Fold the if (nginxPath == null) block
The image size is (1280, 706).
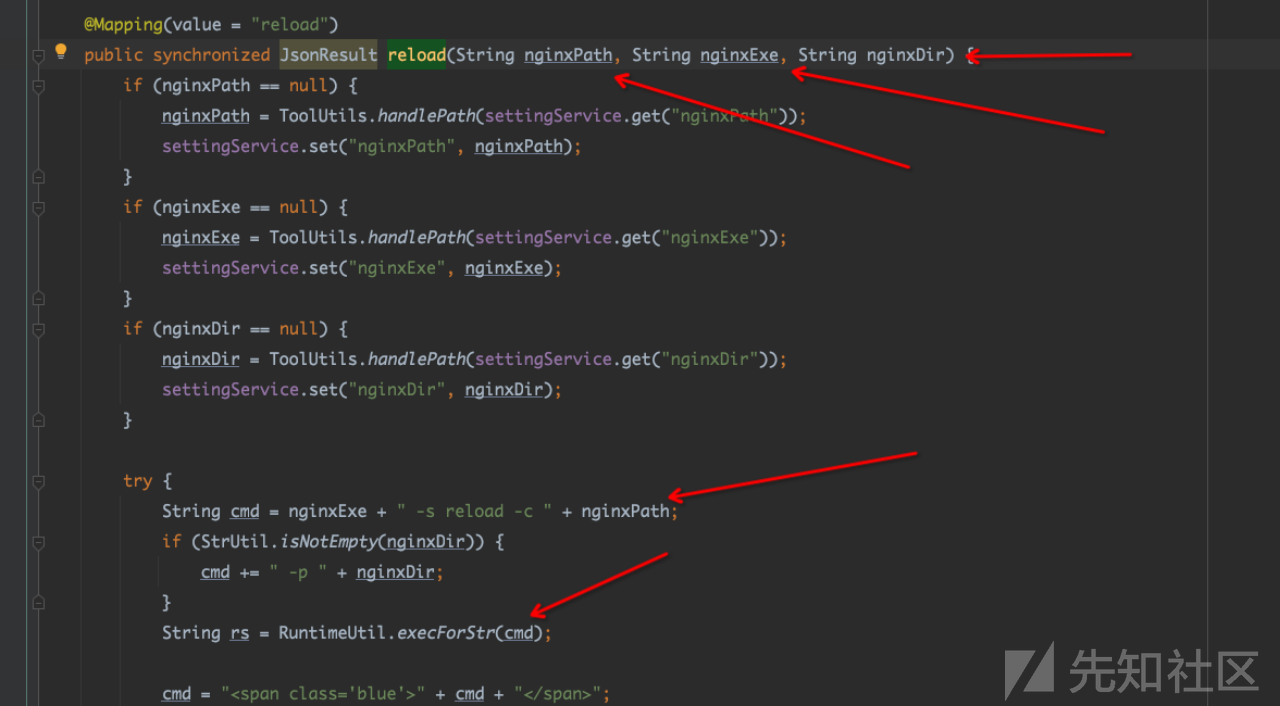(x=38, y=86)
